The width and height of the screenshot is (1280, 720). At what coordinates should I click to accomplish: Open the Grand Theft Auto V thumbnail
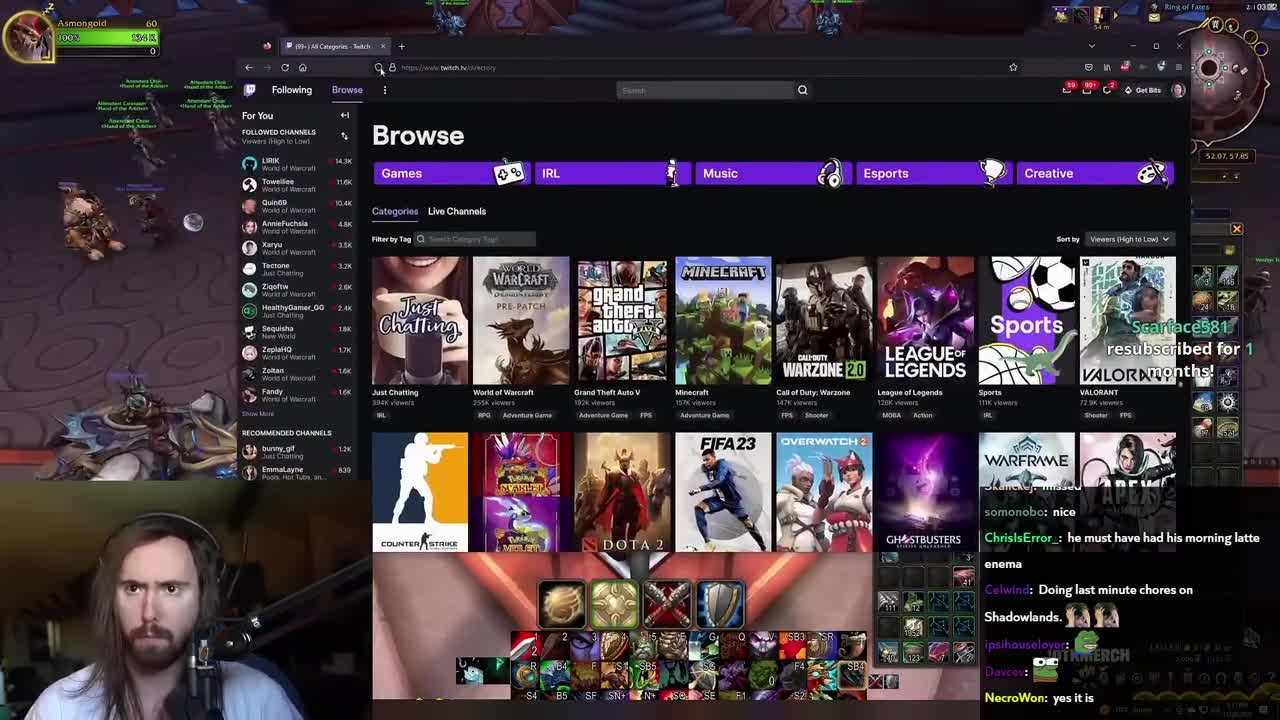point(622,321)
